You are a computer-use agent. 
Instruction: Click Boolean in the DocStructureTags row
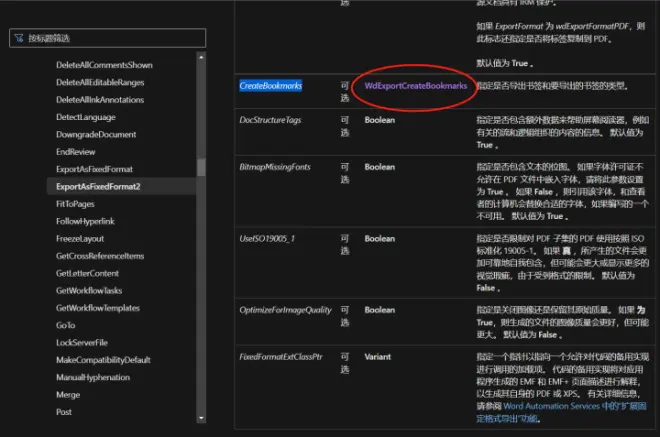click(x=380, y=120)
